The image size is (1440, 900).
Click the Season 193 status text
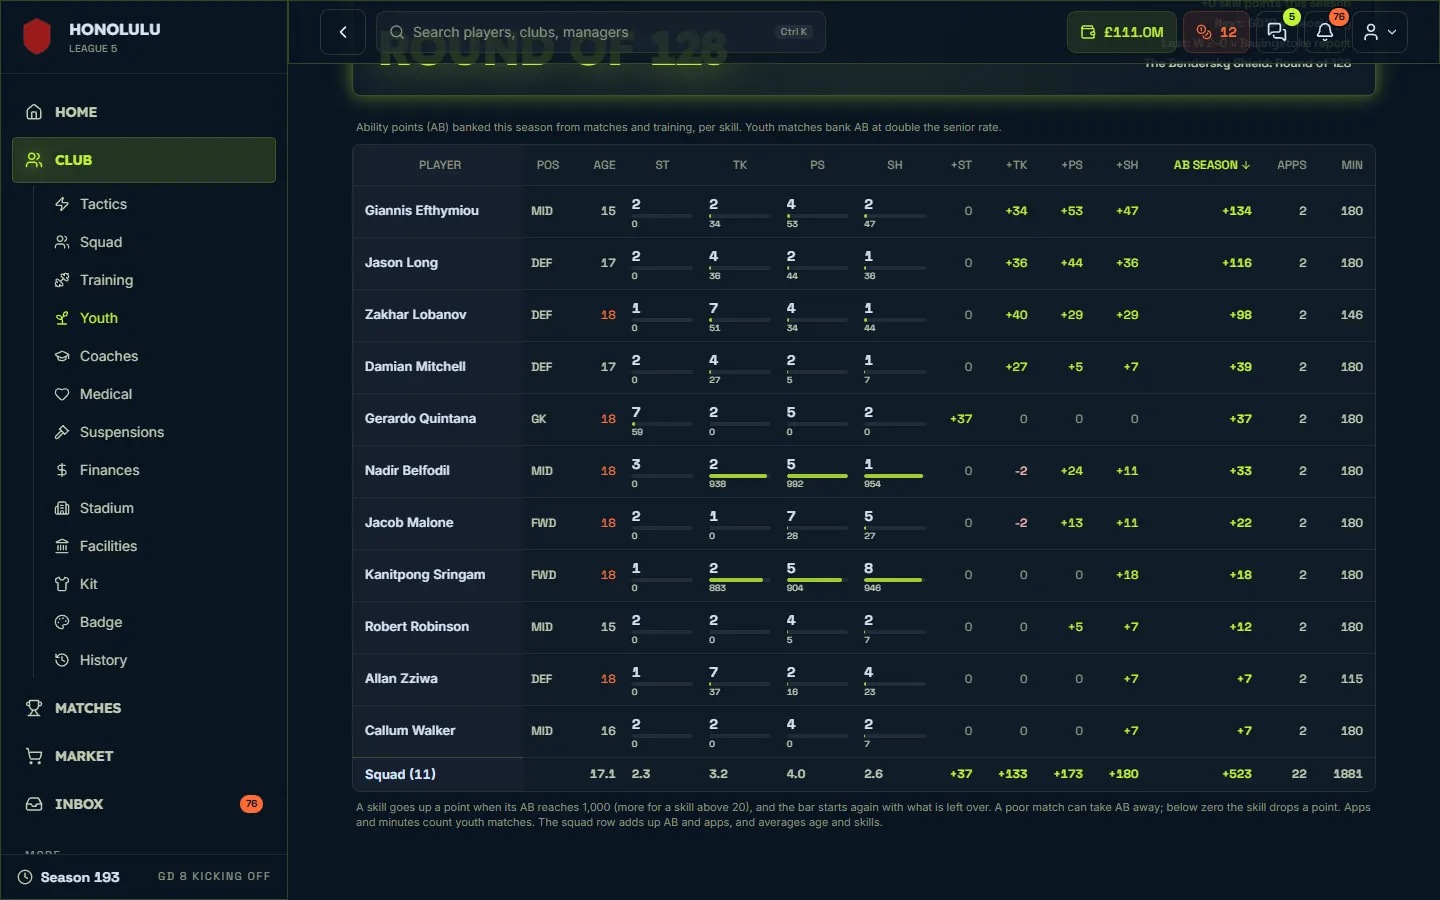tap(80, 877)
